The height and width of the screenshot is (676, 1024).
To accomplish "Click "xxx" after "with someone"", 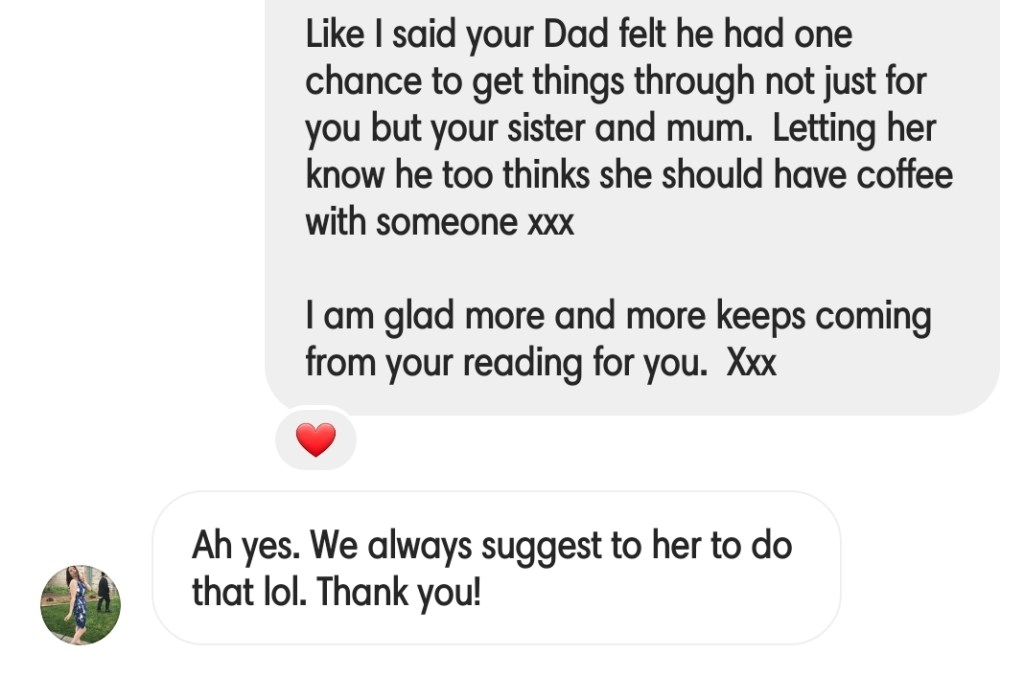I will pos(550,221).
